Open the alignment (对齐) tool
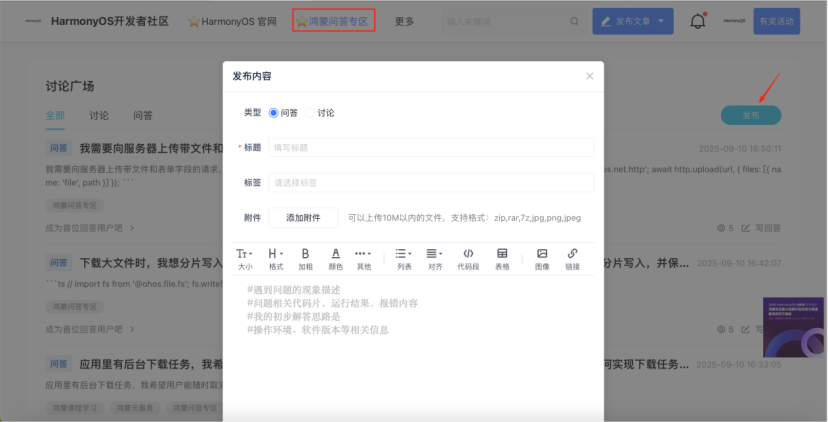Screen dimensions: 828x422 [435, 259]
